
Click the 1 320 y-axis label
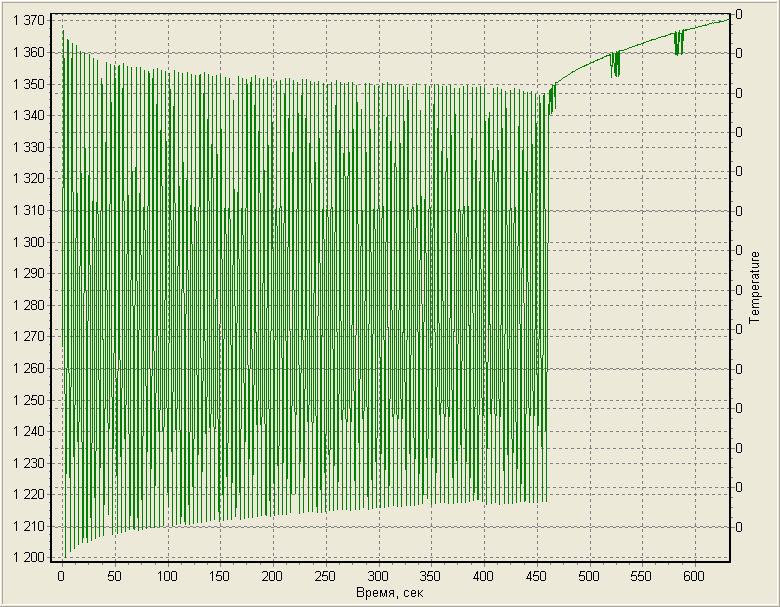28,179
